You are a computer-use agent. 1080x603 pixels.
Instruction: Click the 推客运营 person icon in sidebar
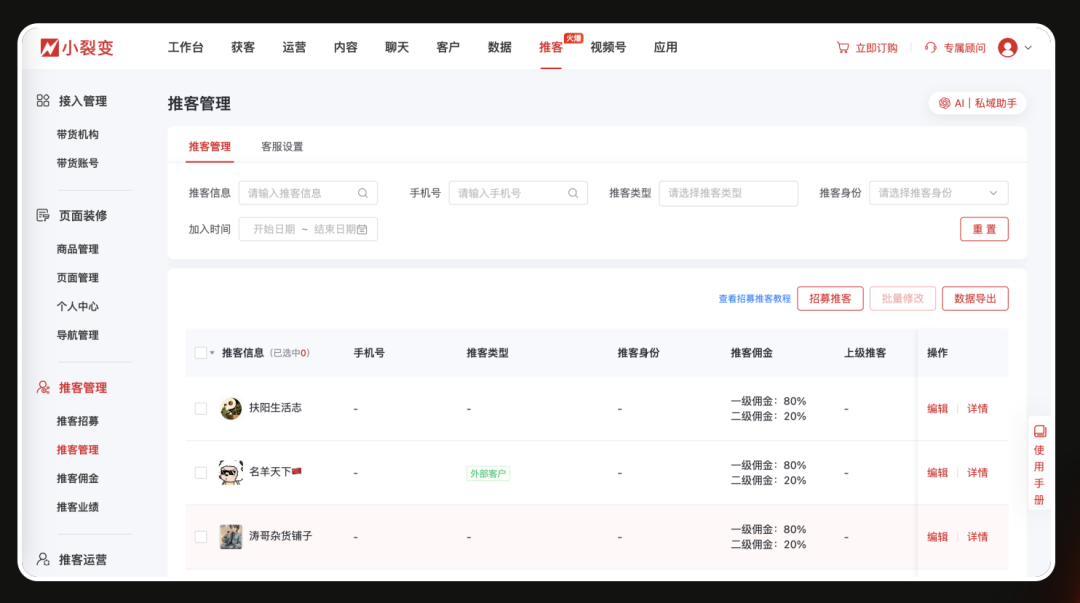coord(42,558)
